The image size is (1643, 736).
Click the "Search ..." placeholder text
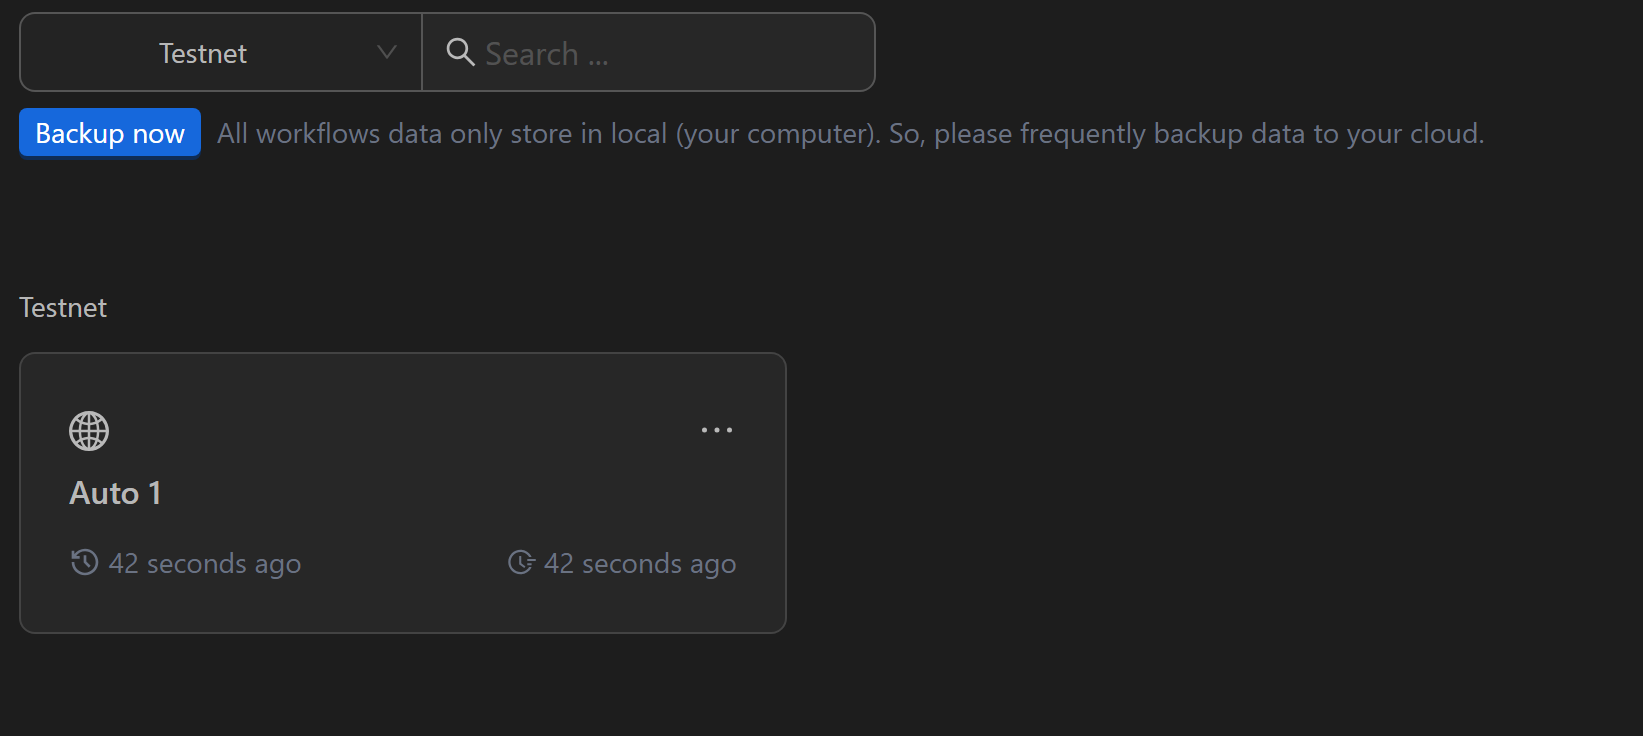(546, 54)
